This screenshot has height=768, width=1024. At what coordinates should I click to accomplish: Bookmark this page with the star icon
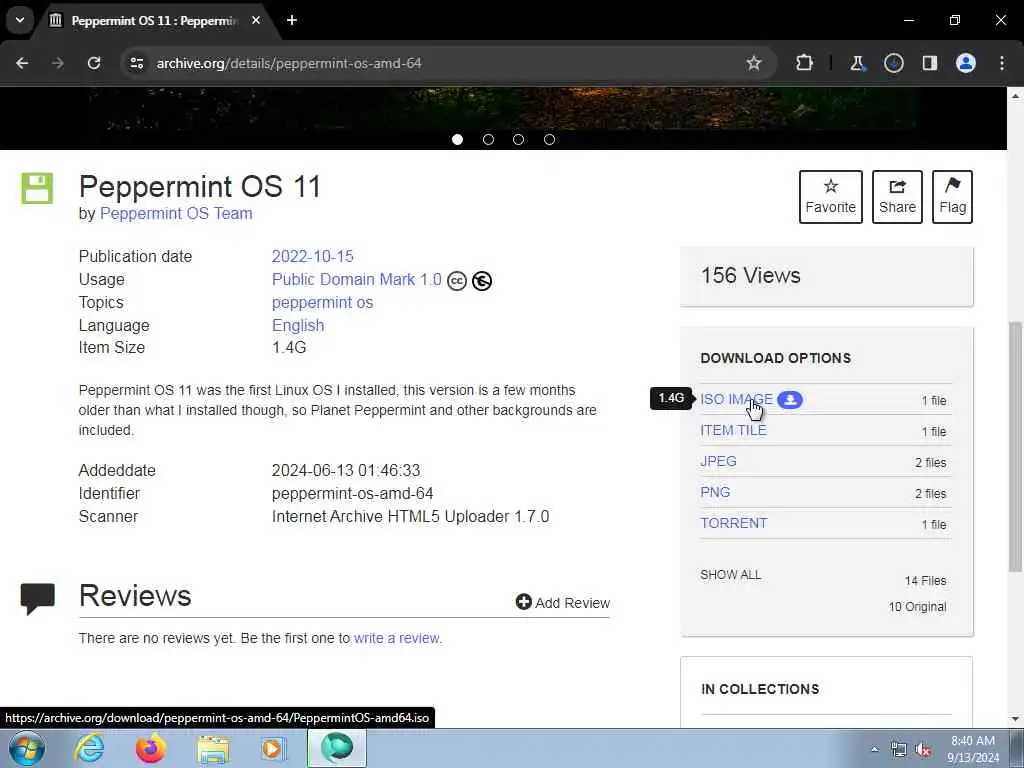(x=754, y=63)
